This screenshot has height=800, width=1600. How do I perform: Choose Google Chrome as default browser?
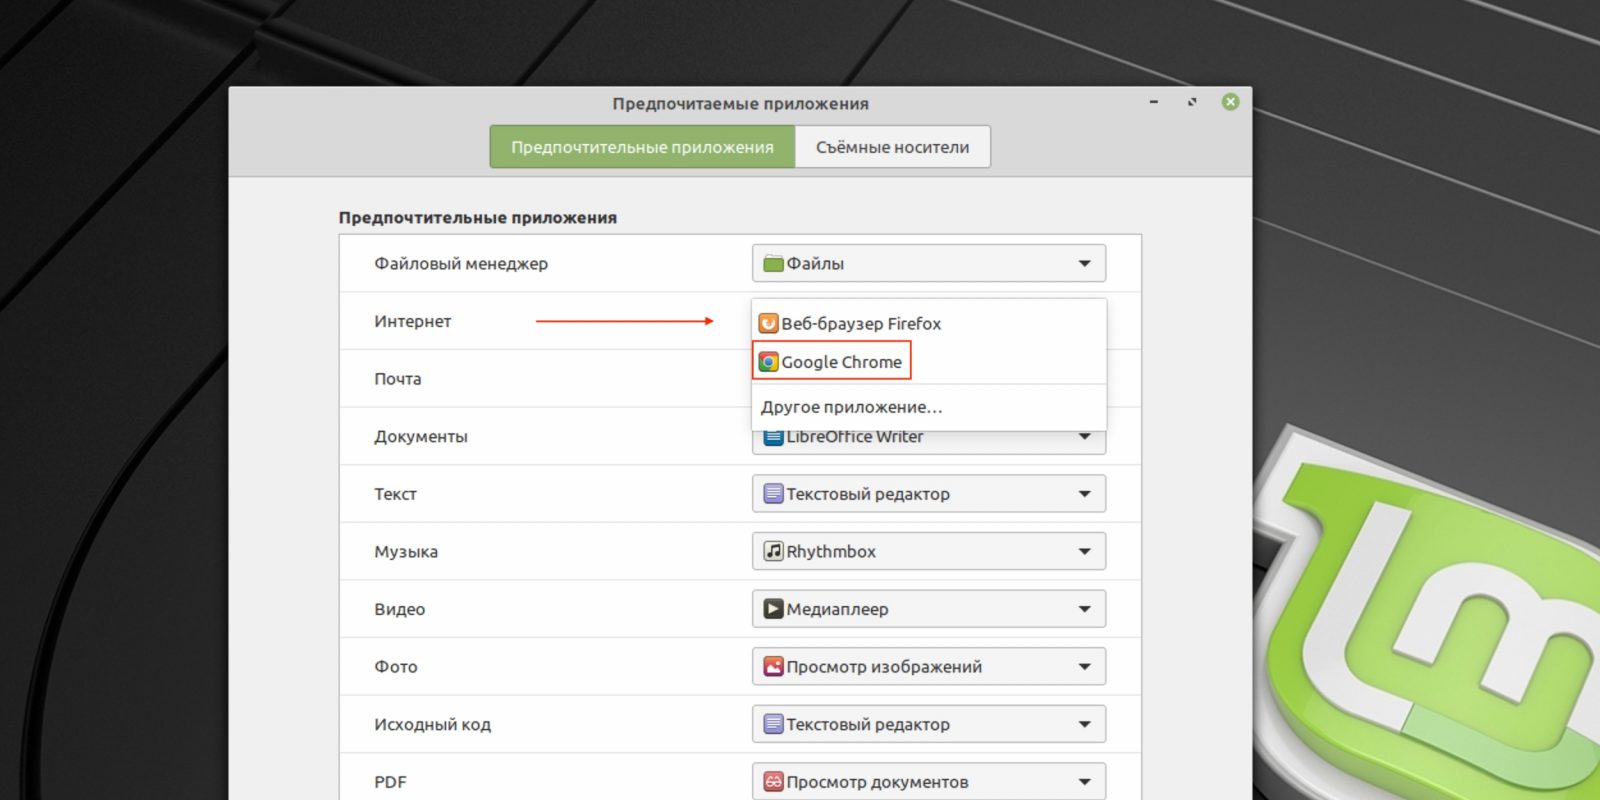(x=929, y=362)
